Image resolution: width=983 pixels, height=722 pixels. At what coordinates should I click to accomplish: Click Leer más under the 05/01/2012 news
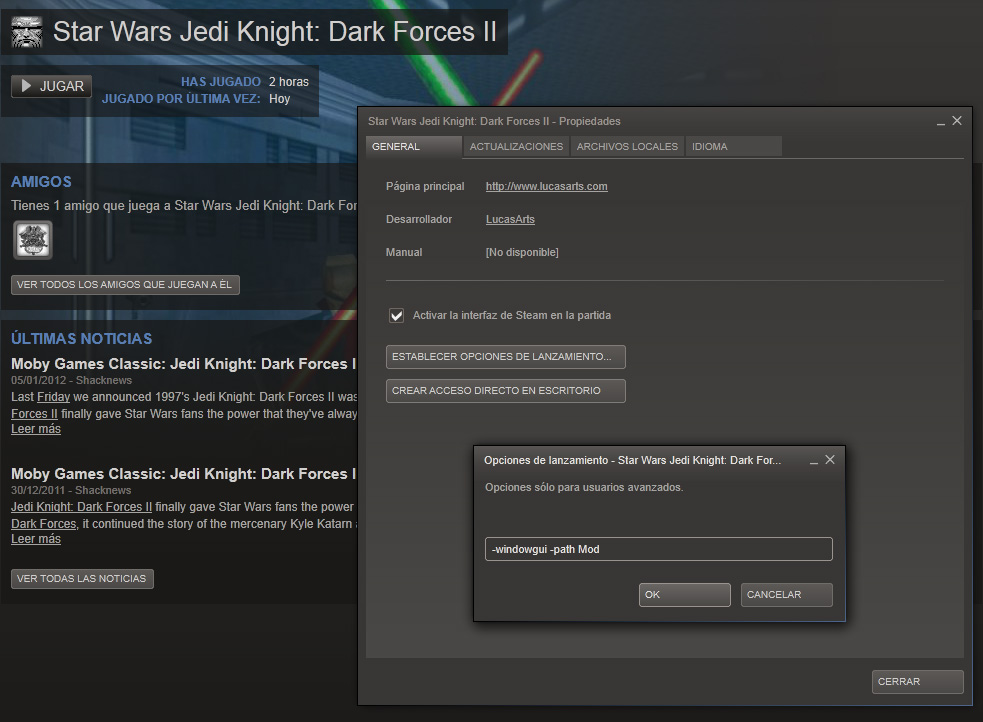[x=36, y=429]
